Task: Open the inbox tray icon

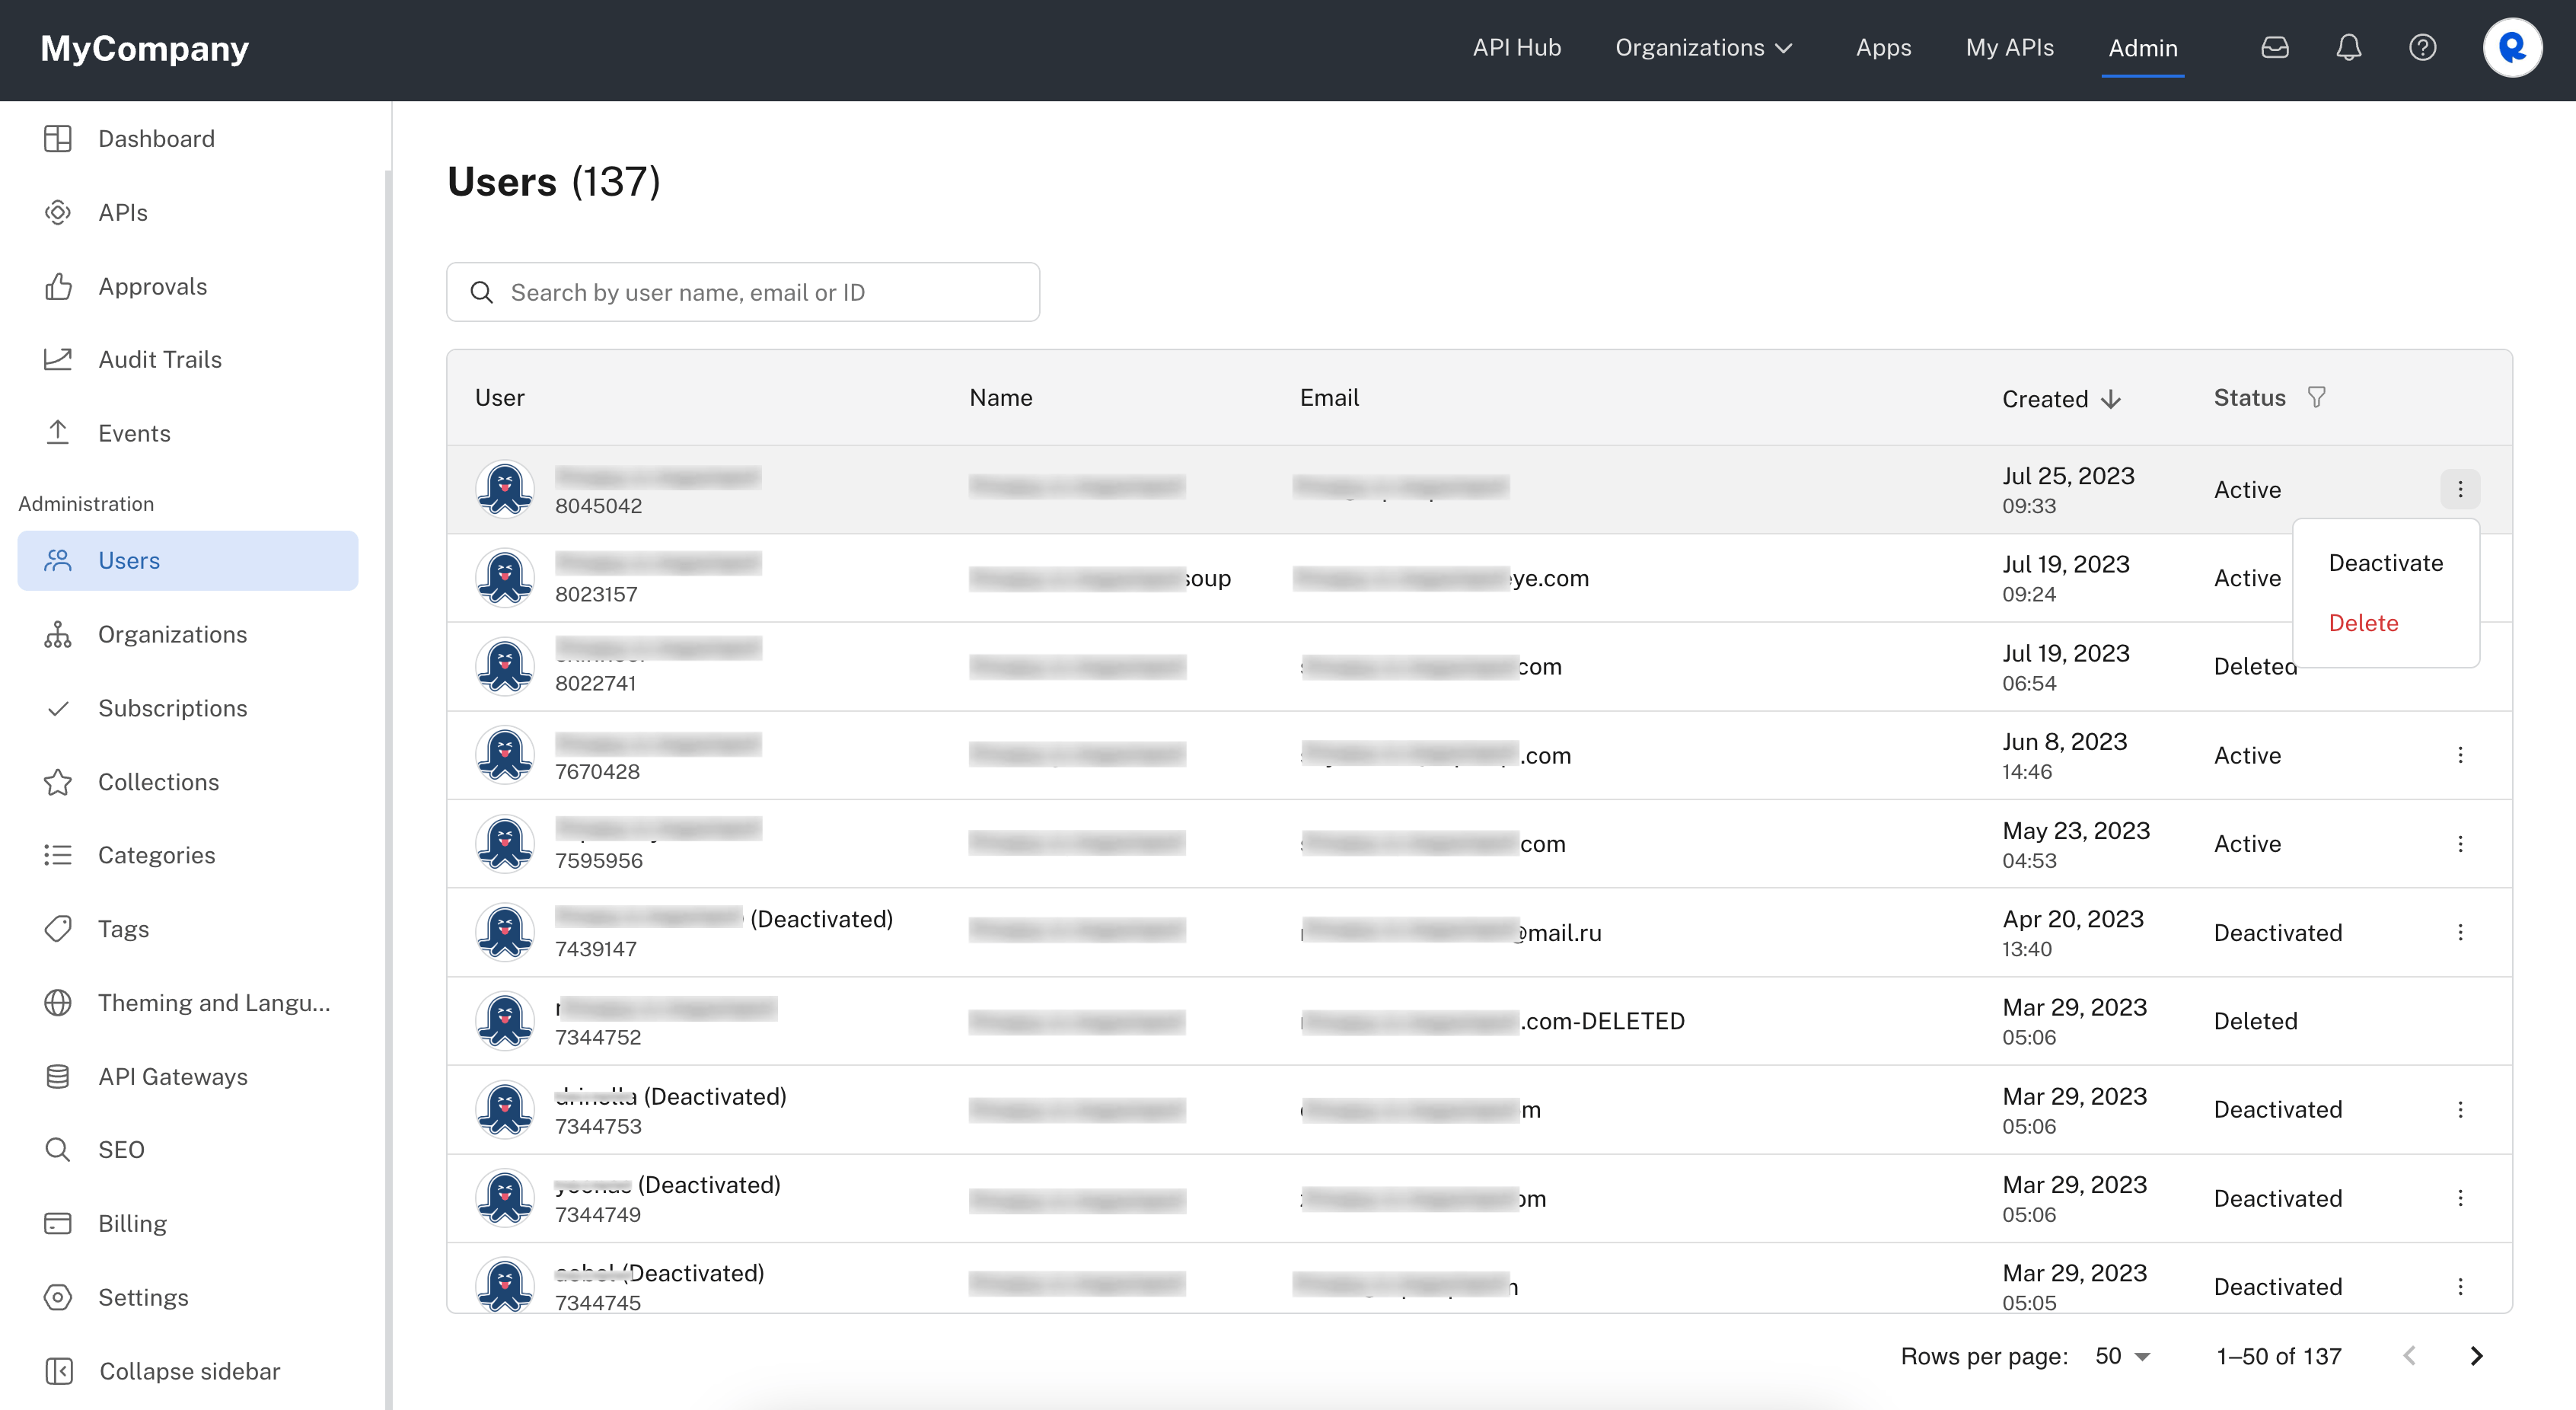Action: coord(2275,47)
